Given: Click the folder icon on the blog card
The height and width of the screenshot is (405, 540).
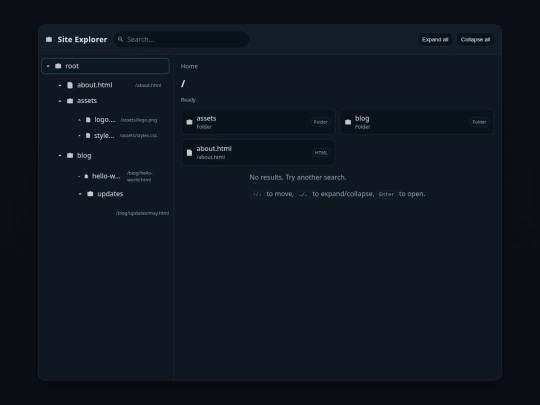Looking at the screenshot, I should point(348,122).
